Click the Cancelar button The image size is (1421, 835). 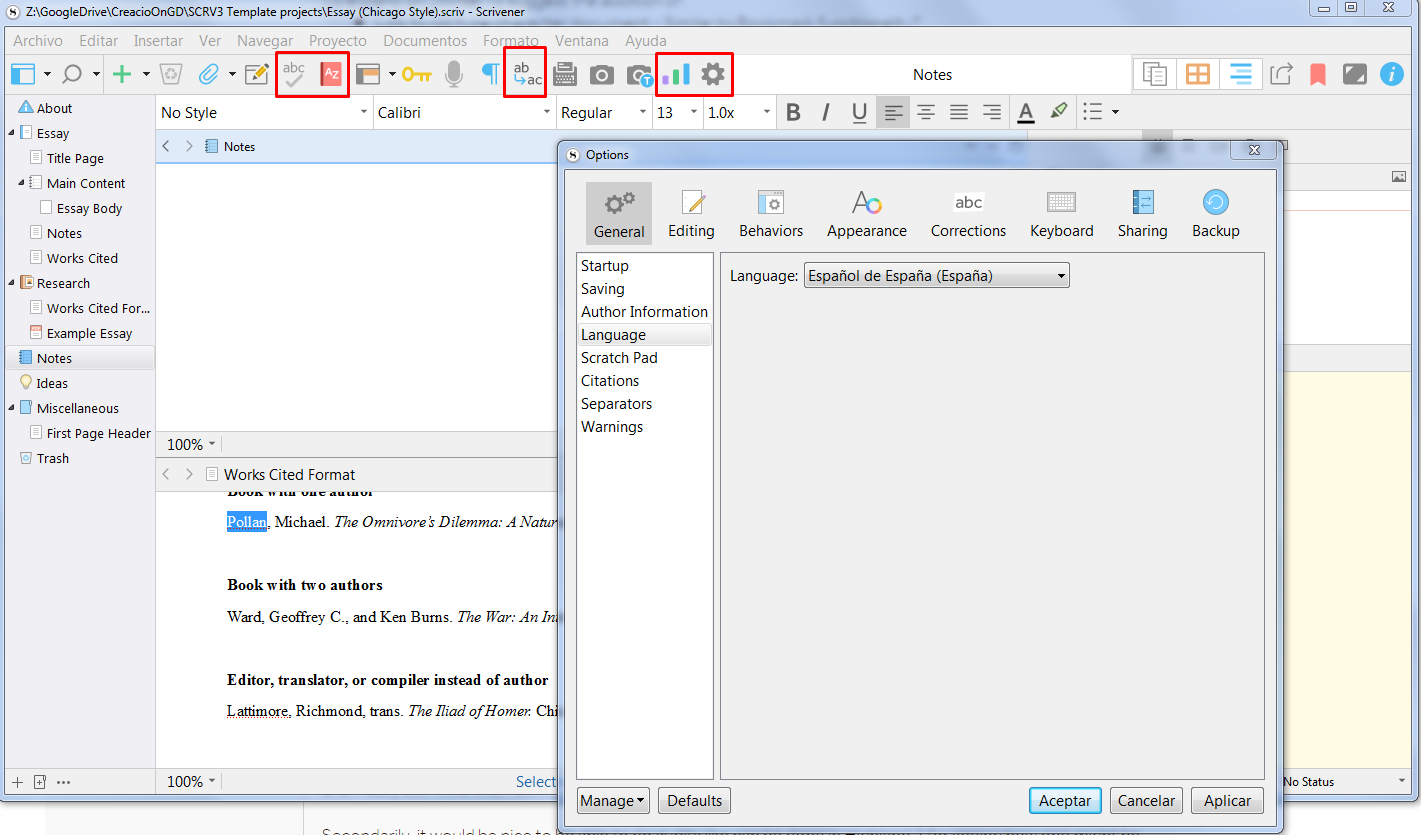pyautogui.click(x=1146, y=801)
